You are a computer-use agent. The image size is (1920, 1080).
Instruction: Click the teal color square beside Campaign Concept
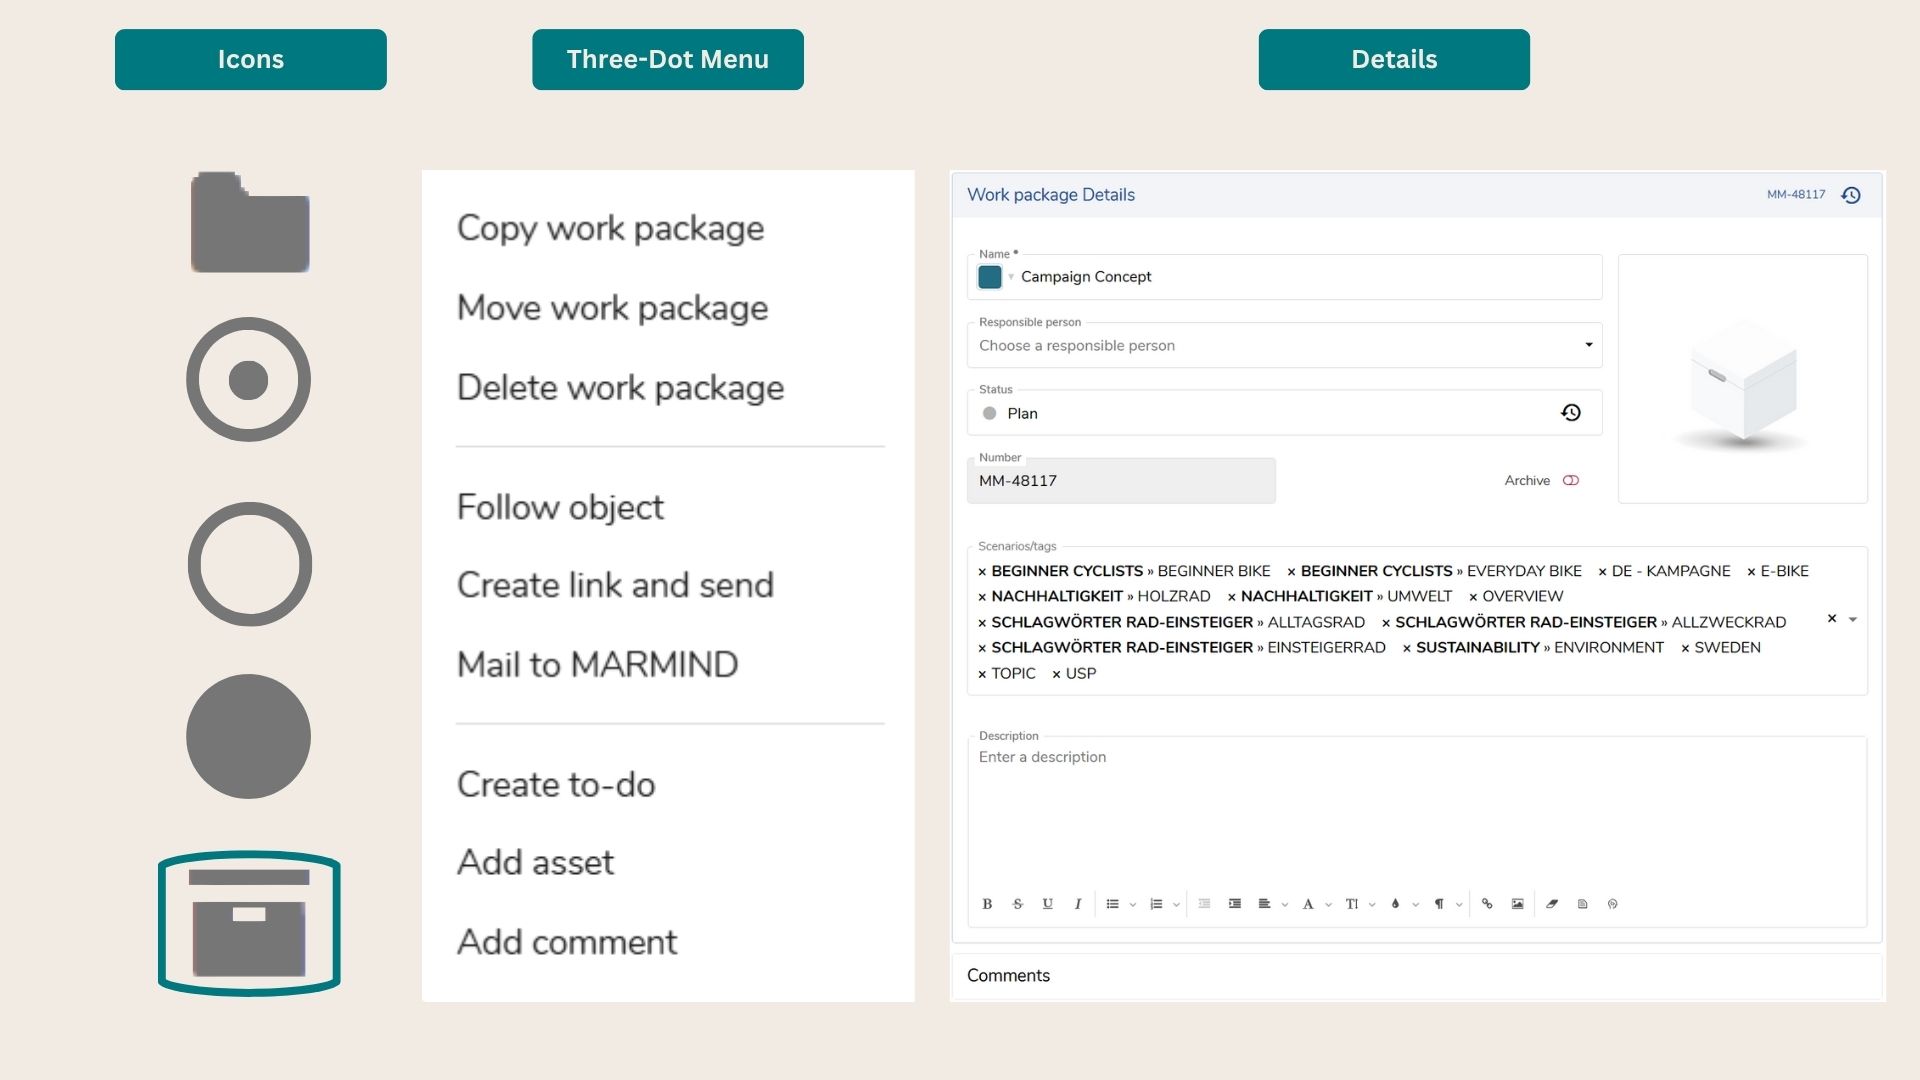coord(990,276)
